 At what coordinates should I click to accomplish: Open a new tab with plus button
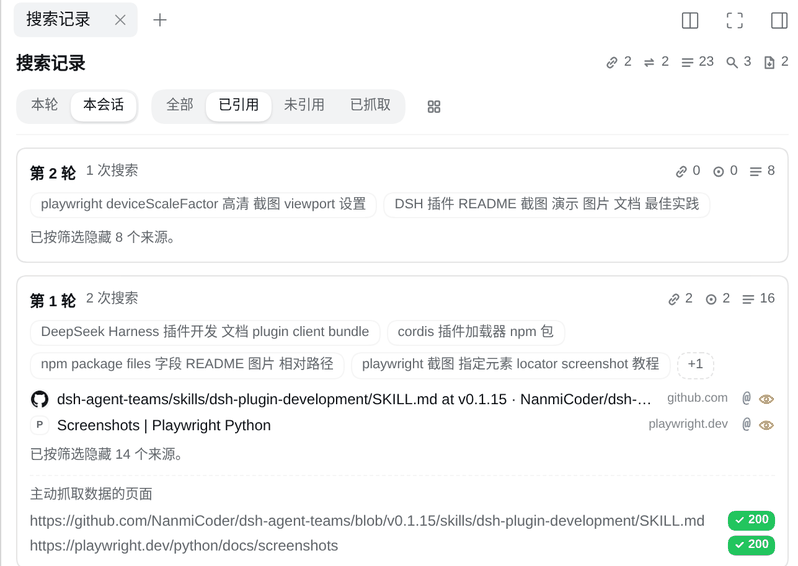160,20
